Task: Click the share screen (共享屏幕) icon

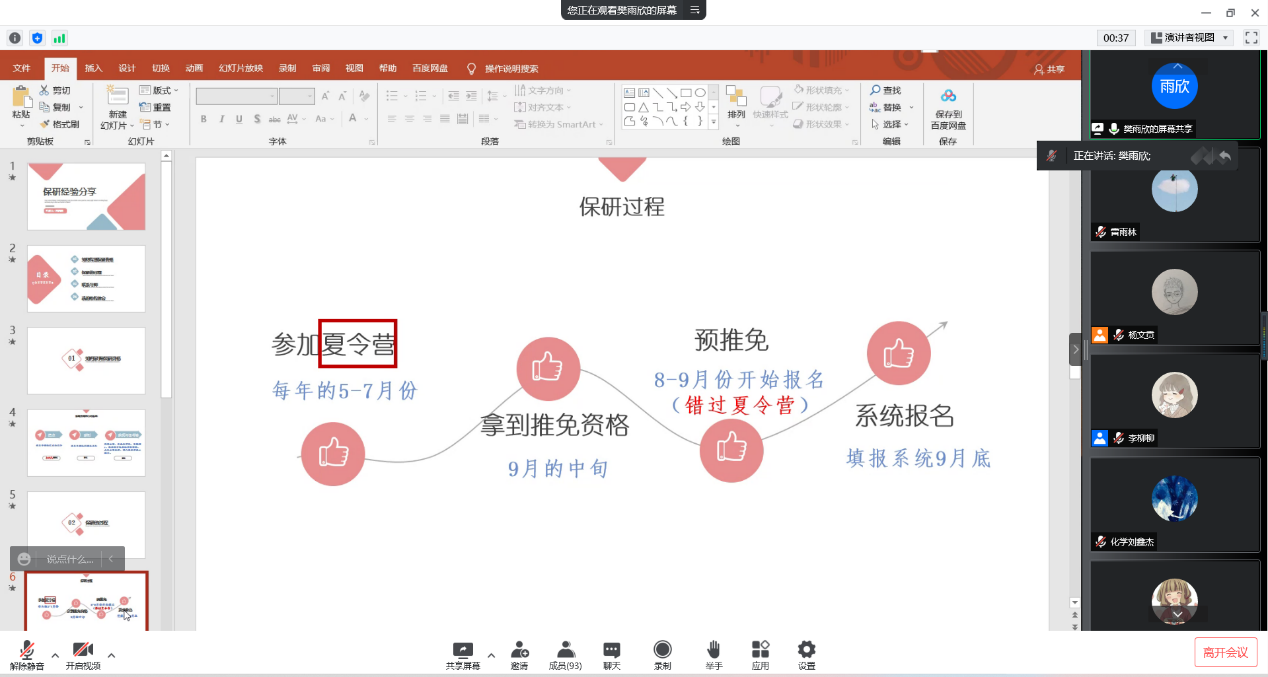Action: [462, 651]
